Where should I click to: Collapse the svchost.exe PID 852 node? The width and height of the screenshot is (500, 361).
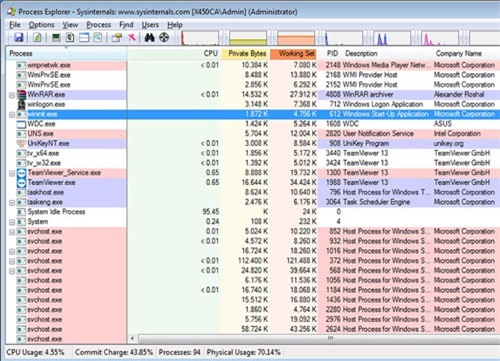(12, 232)
